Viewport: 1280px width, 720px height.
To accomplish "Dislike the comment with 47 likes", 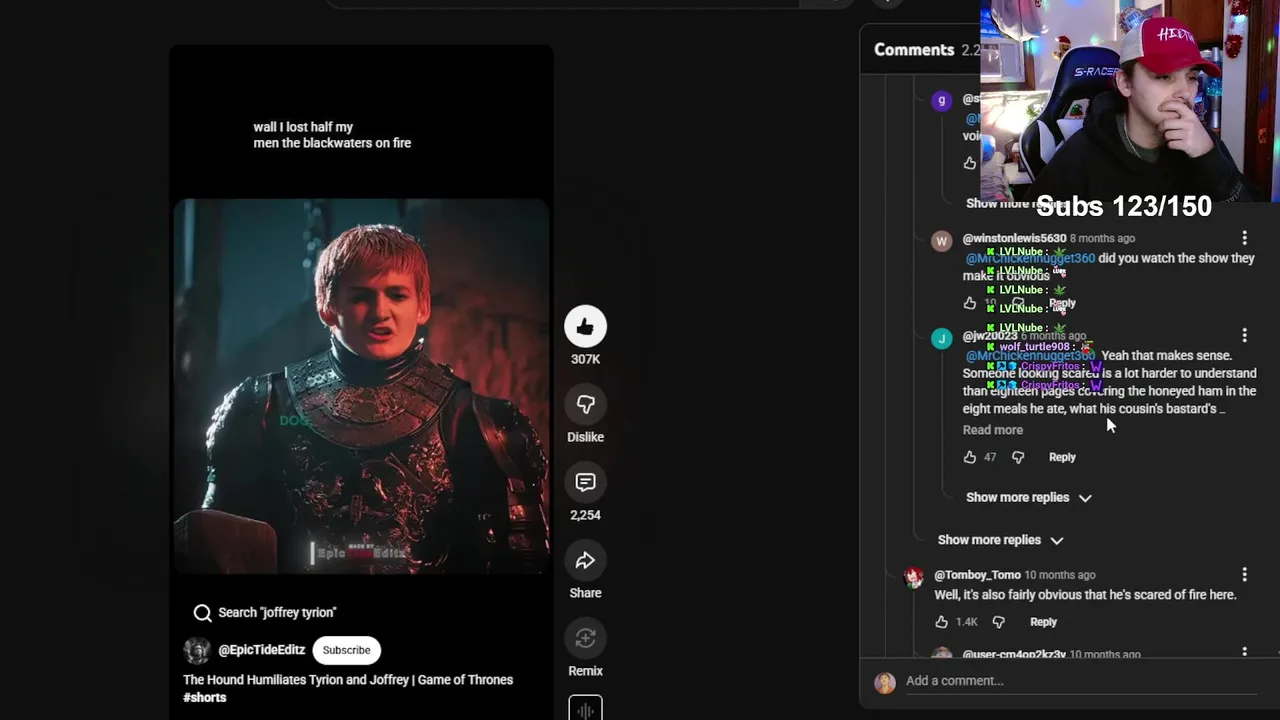I will pos(1018,457).
